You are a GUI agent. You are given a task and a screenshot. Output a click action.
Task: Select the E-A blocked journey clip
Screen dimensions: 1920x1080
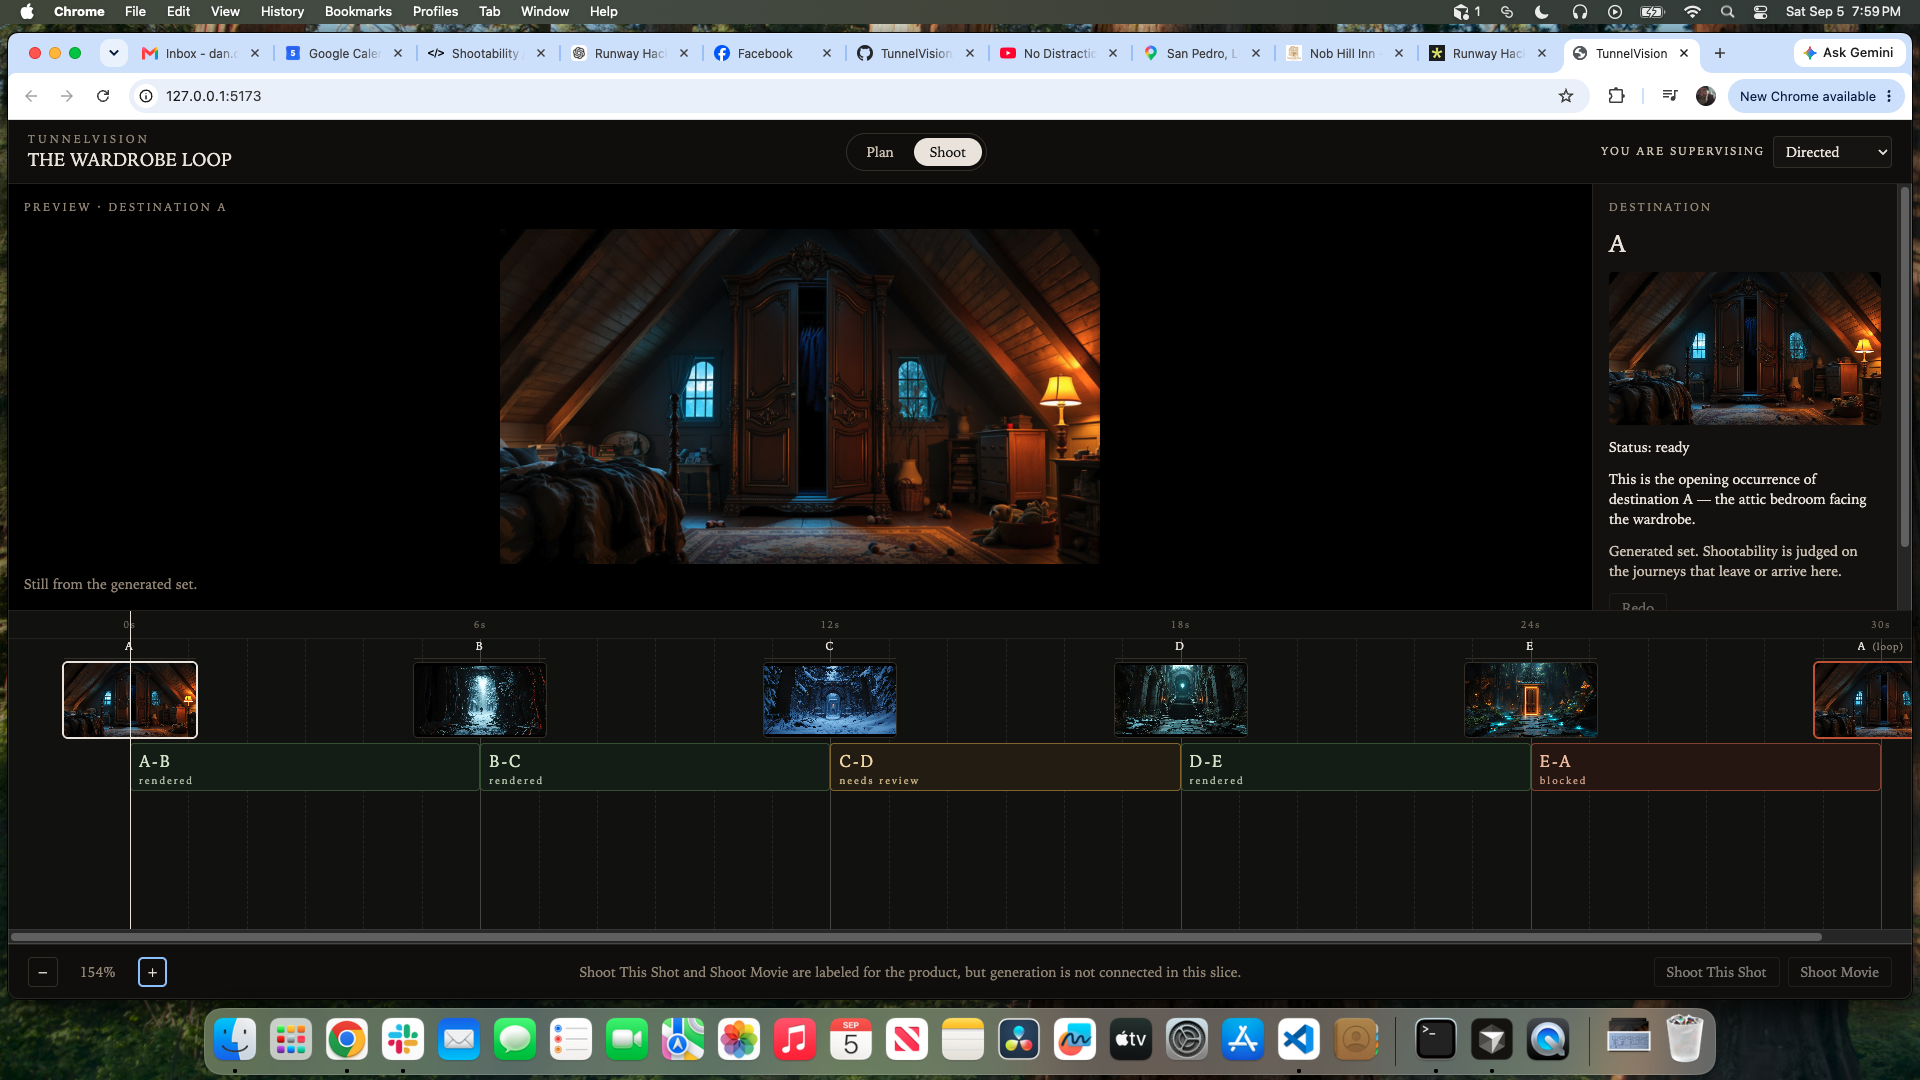[1706, 768]
